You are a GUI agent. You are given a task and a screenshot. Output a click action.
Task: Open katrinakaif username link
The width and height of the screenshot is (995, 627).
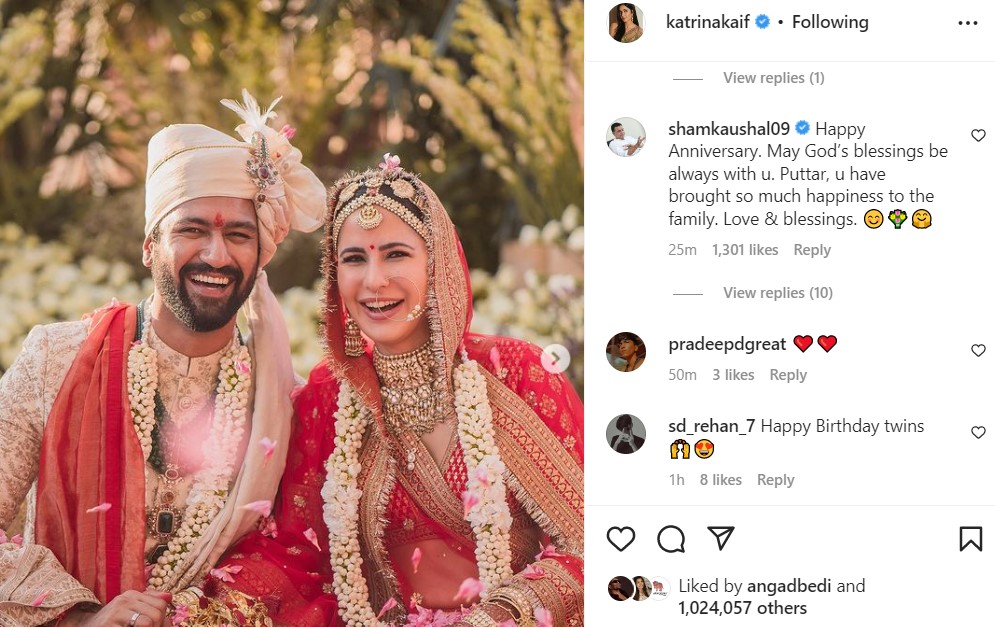coord(708,22)
